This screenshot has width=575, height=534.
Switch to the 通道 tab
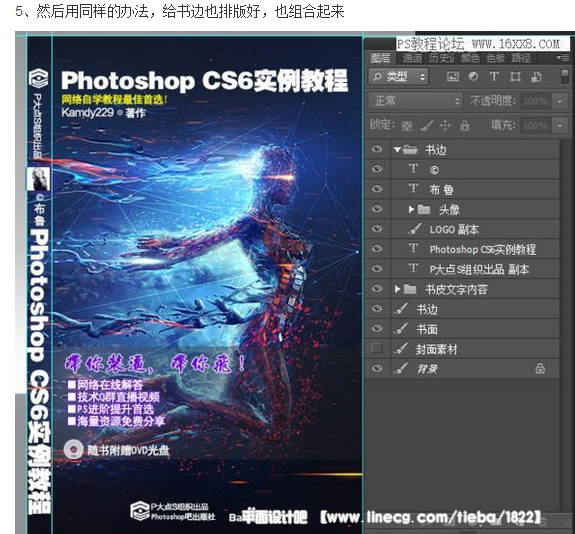click(x=412, y=58)
